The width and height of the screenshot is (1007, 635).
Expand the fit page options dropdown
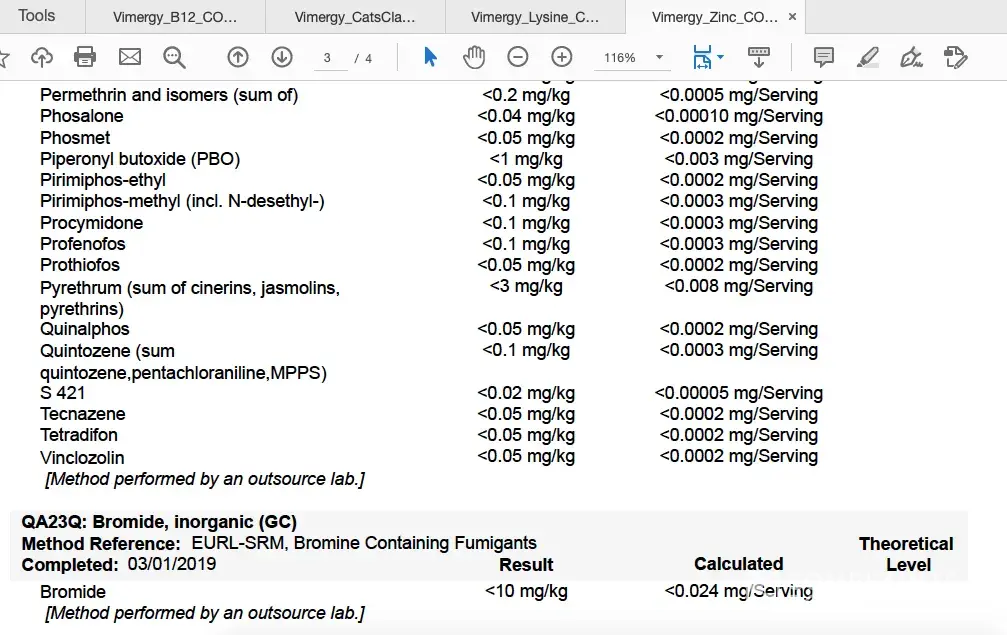[720, 58]
